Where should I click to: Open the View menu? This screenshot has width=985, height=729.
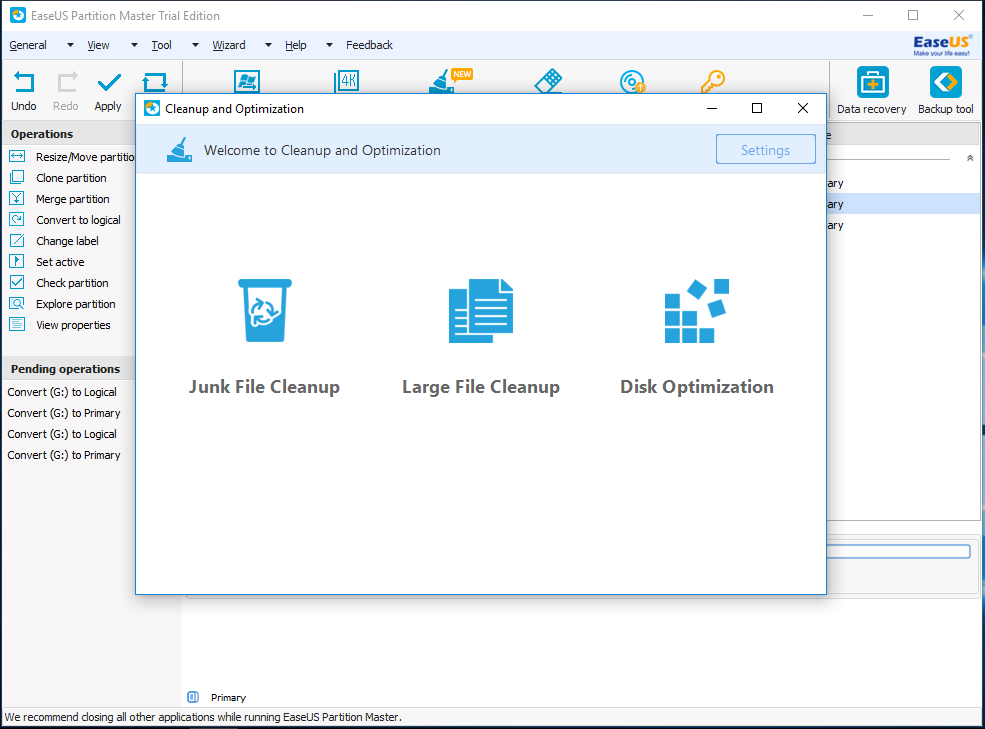(98, 45)
